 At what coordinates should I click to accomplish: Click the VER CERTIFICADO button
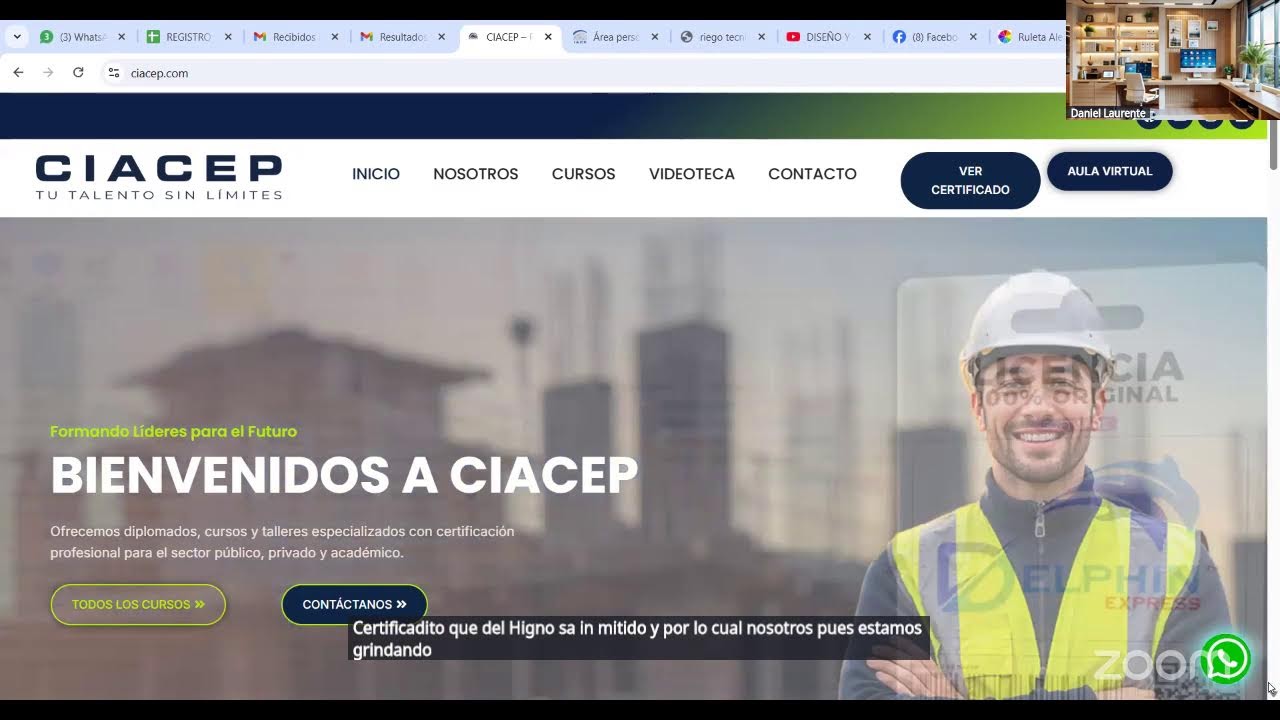(x=970, y=180)
